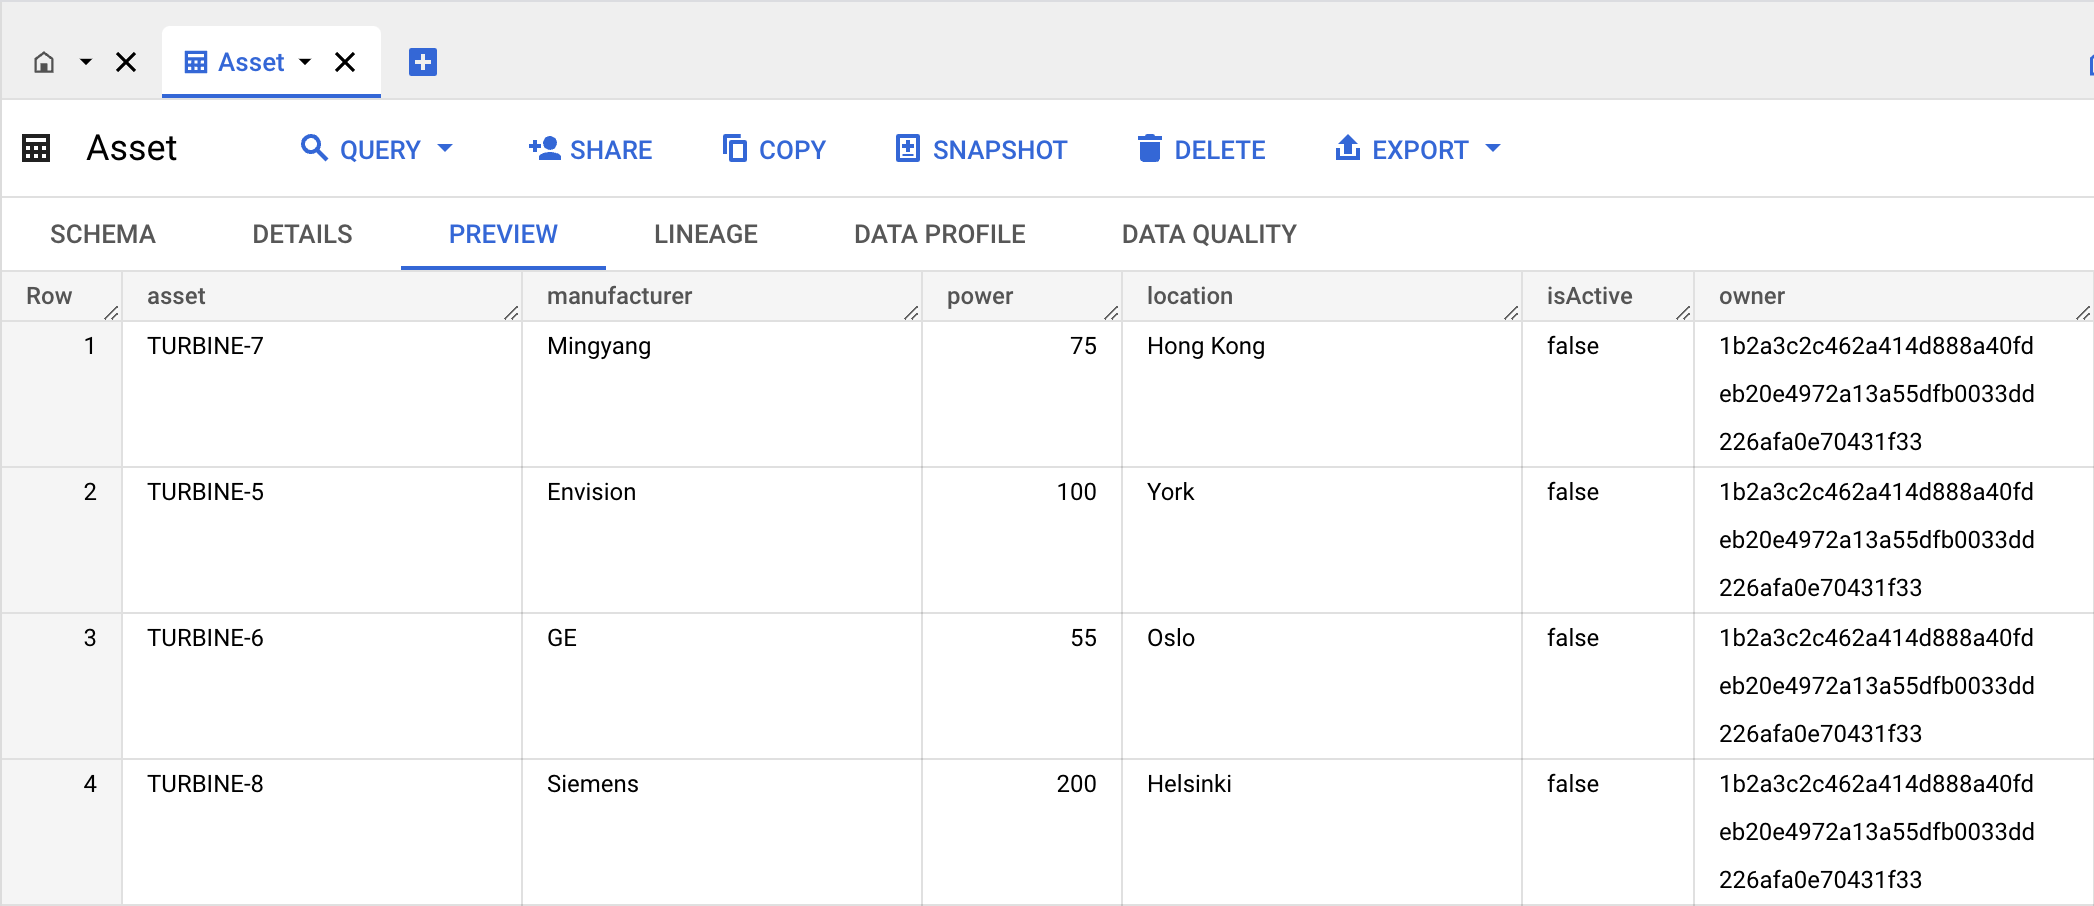This screenshot has height=906, width=2094.
Task: Click the Delete trash icon
Action: (x=1150, y=149)
